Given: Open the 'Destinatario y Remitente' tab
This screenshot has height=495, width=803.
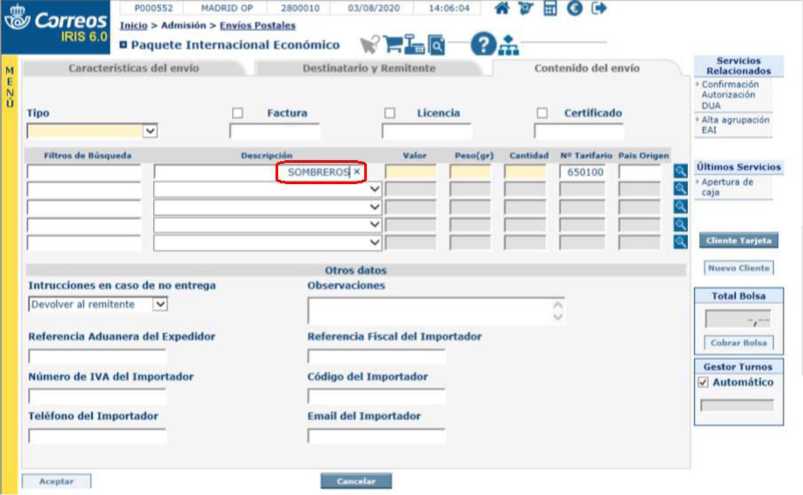Looking at the screenshot, I should pyautogui.click(x=368, y=68).
